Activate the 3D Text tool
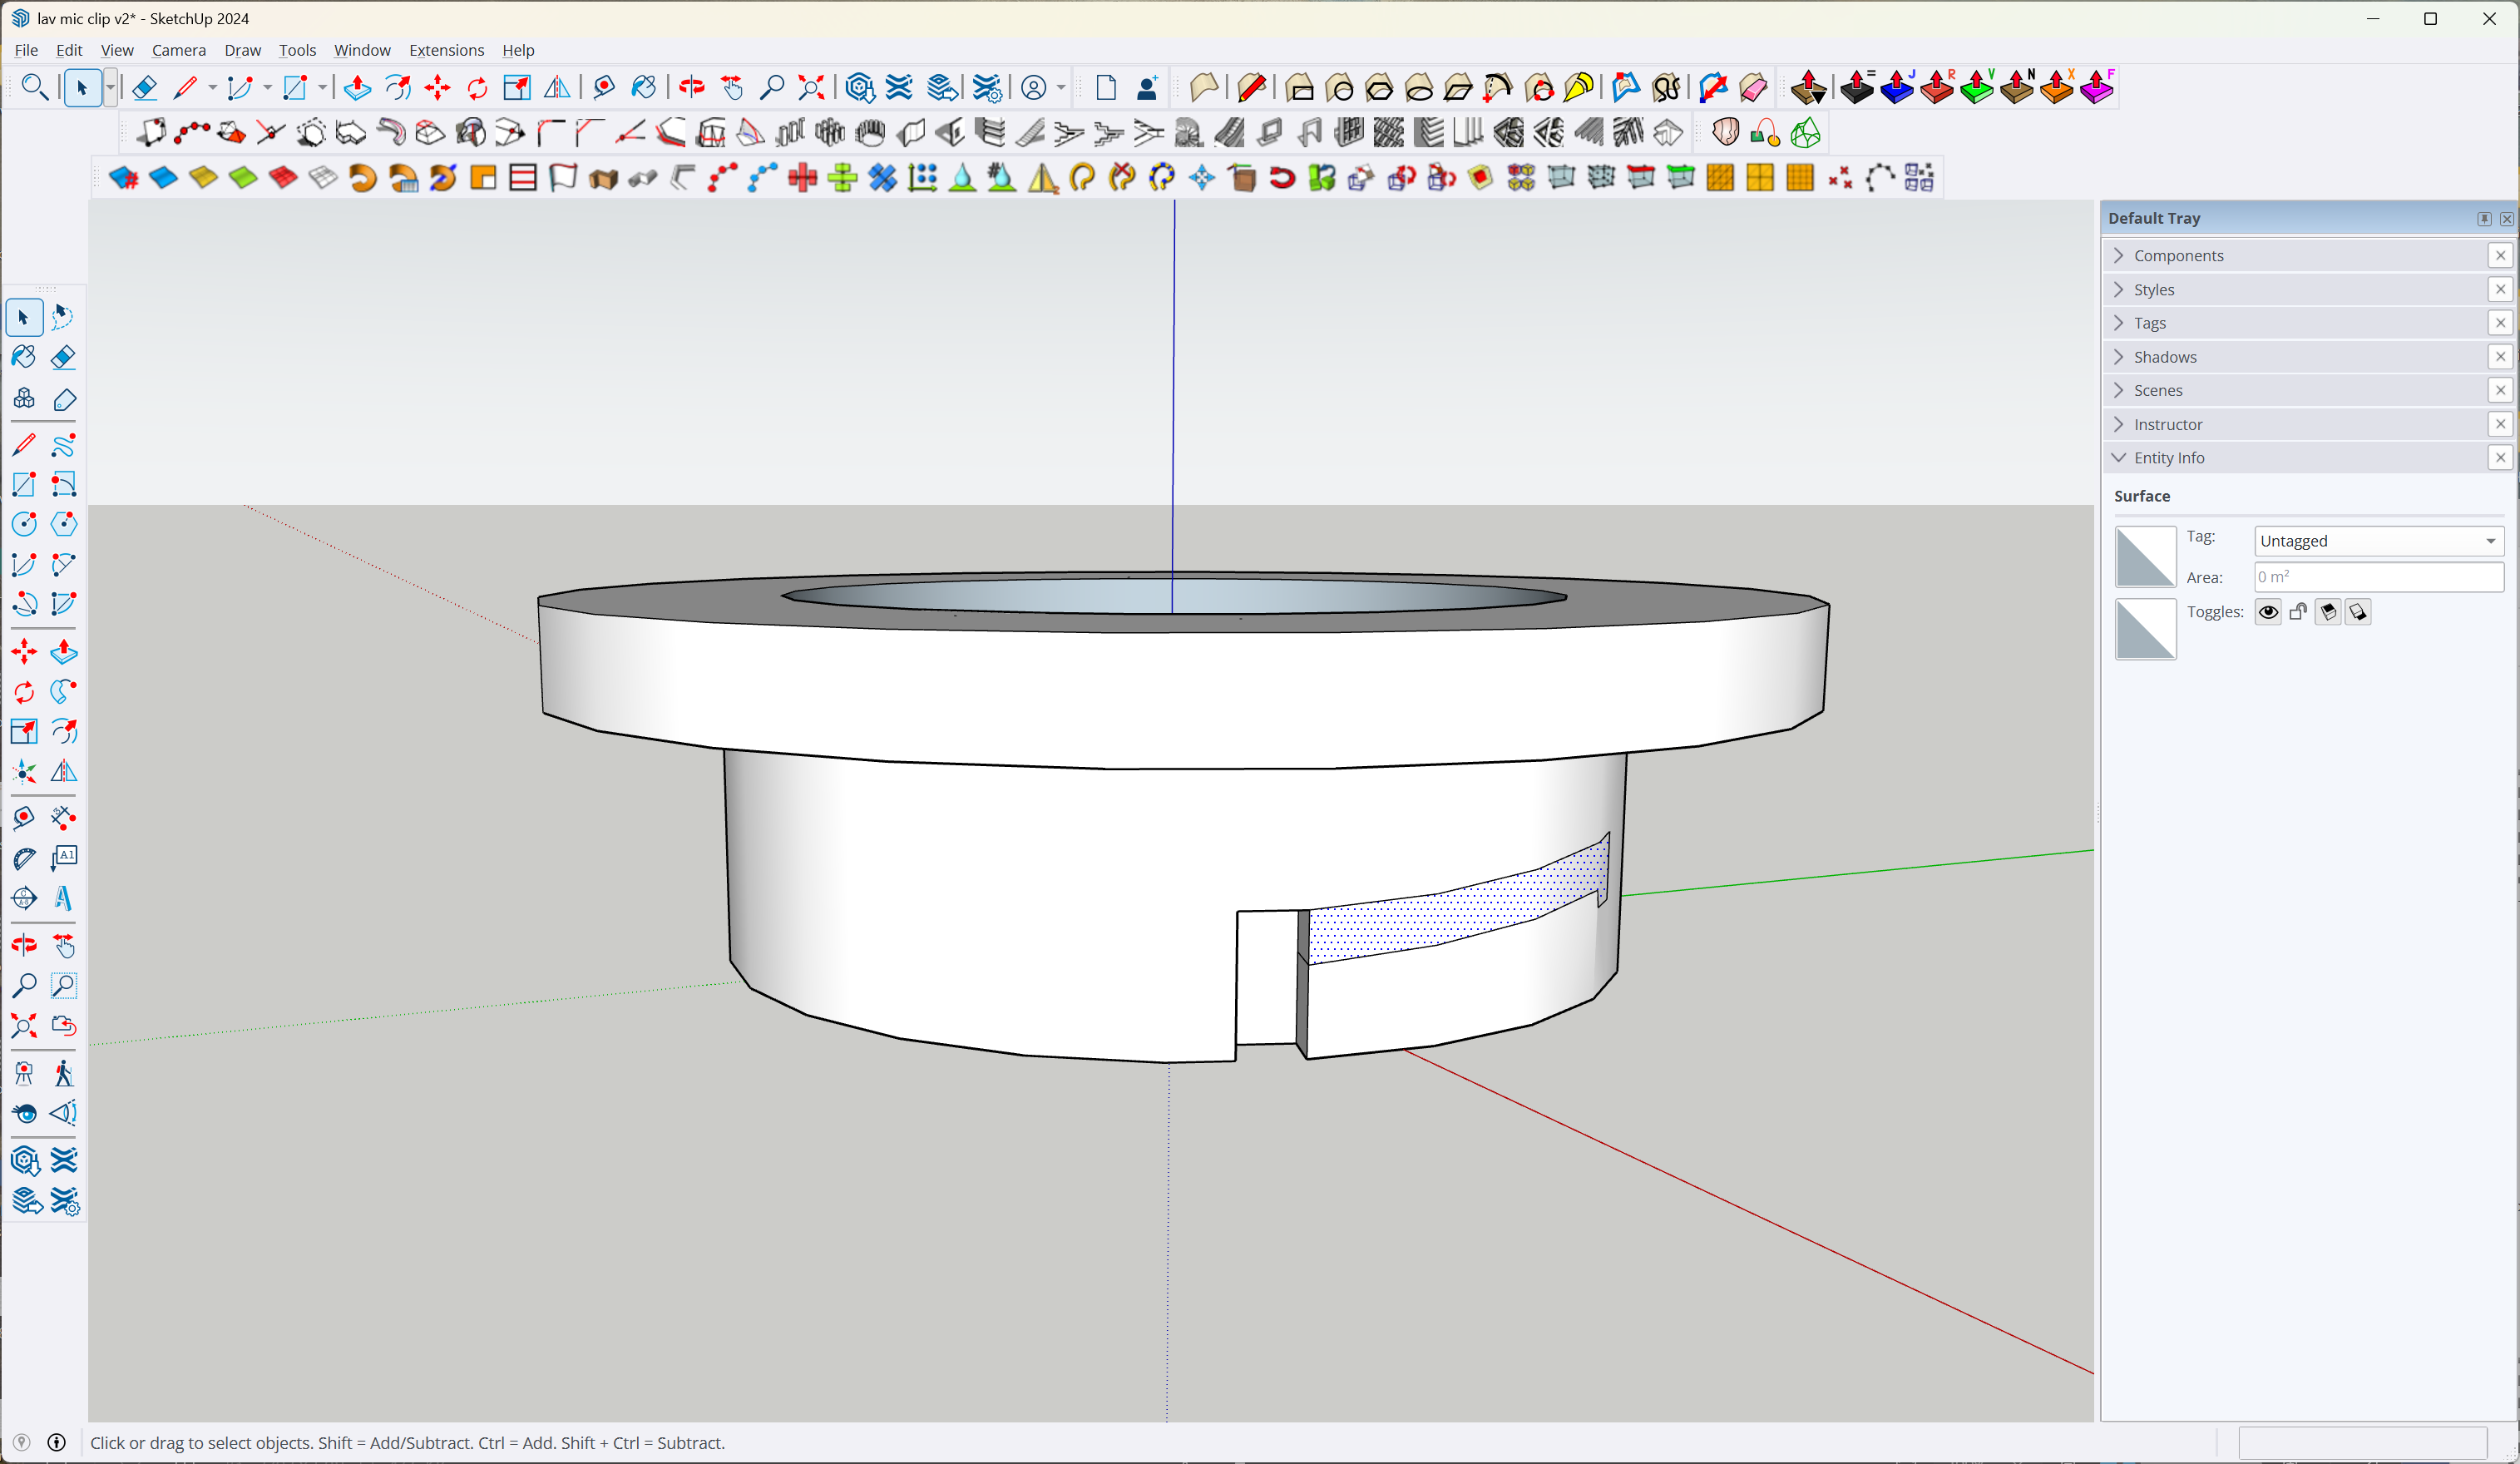Screen dimensions: 2520x1464 63,898
